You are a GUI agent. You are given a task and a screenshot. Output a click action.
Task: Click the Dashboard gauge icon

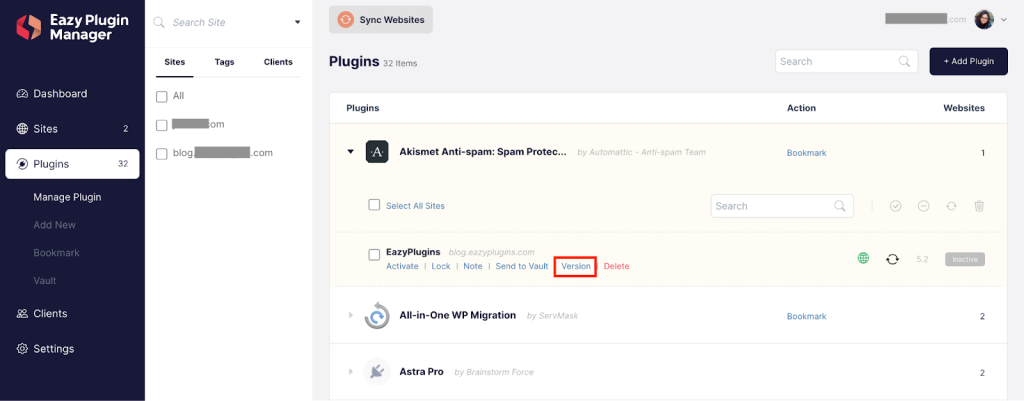point(22,93)
